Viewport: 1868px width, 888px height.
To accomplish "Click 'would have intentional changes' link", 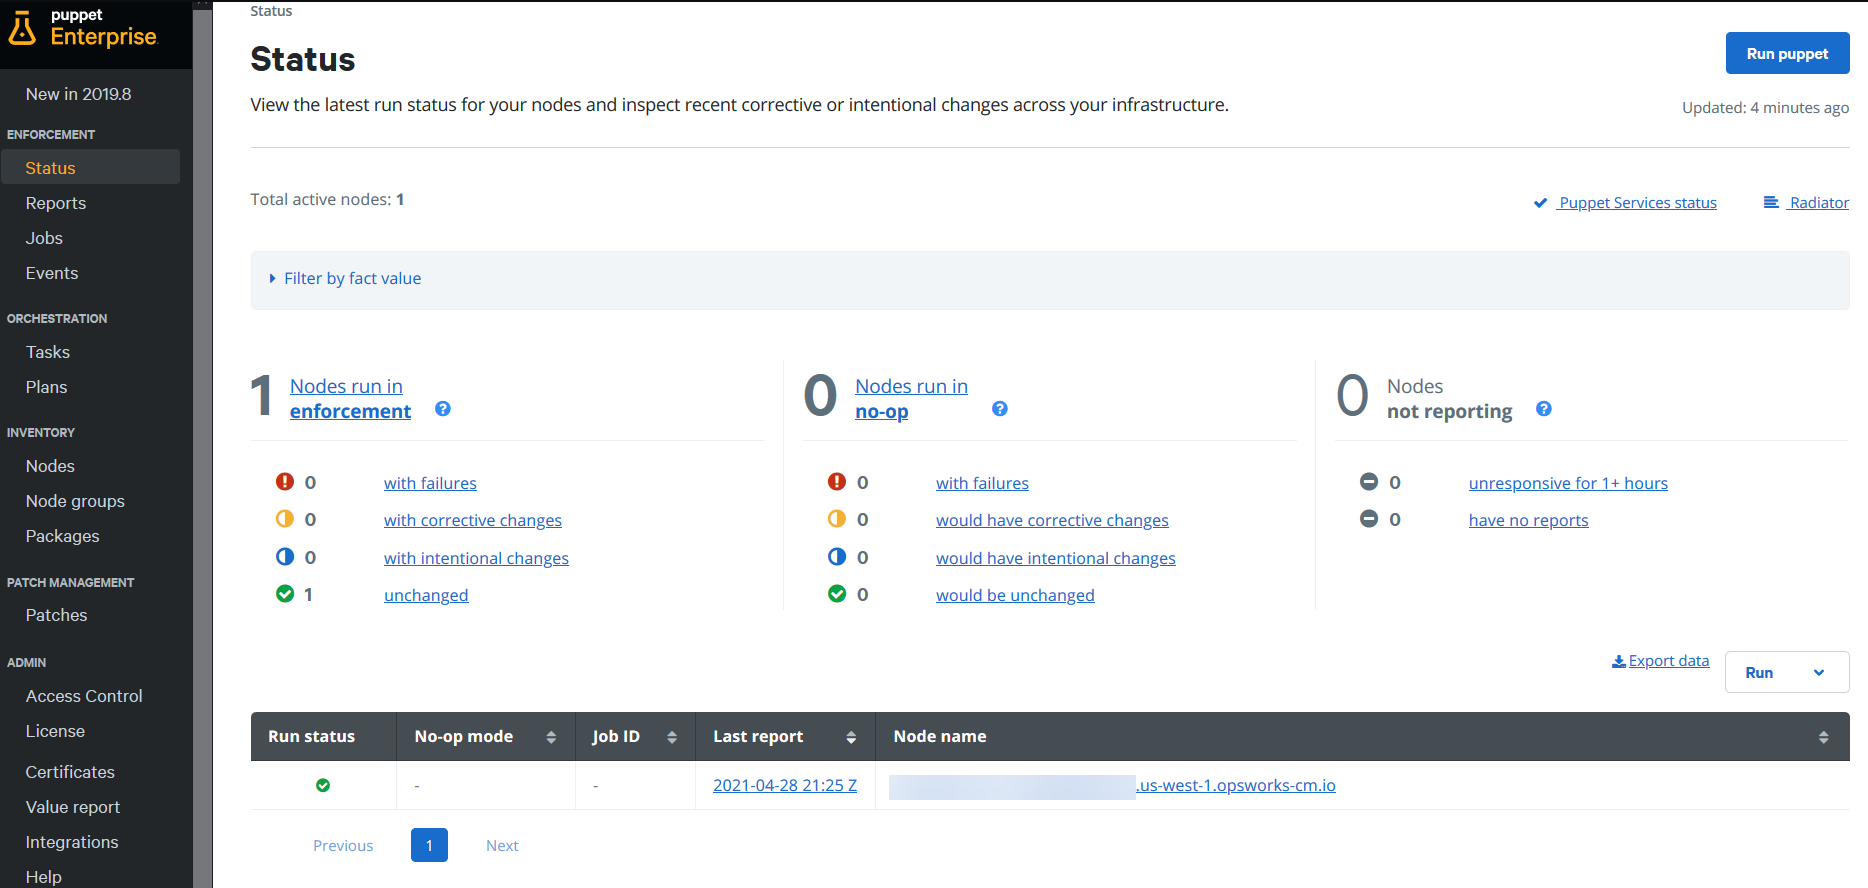I will pos(1056,558).
